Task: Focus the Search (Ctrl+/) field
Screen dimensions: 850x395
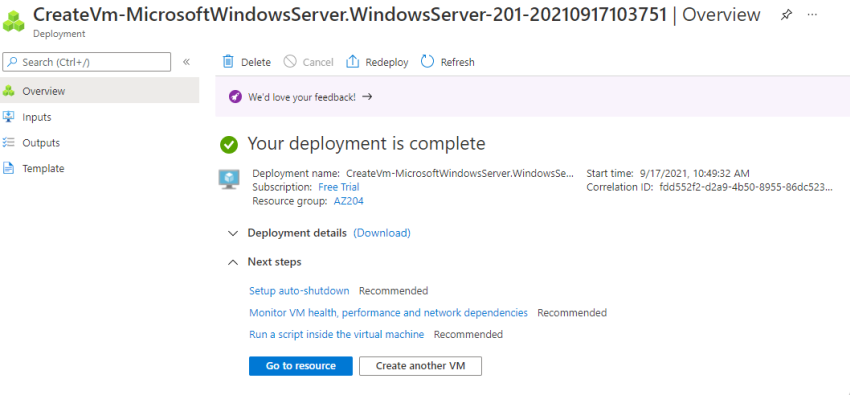Action: (x=87, y=62)
